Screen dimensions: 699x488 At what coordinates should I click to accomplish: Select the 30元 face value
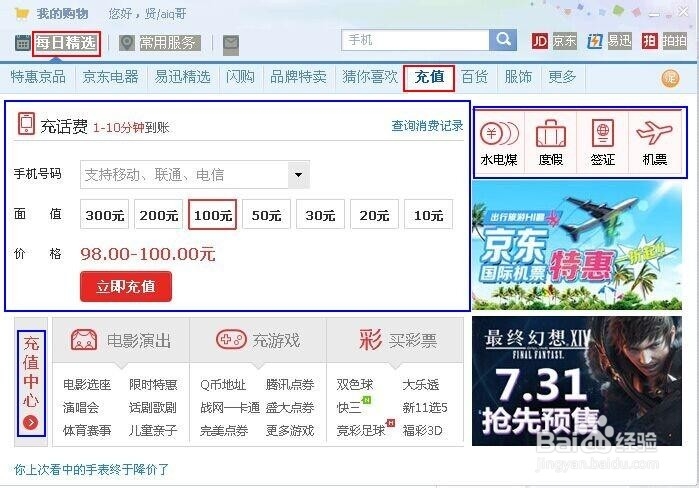pos(320,215)
